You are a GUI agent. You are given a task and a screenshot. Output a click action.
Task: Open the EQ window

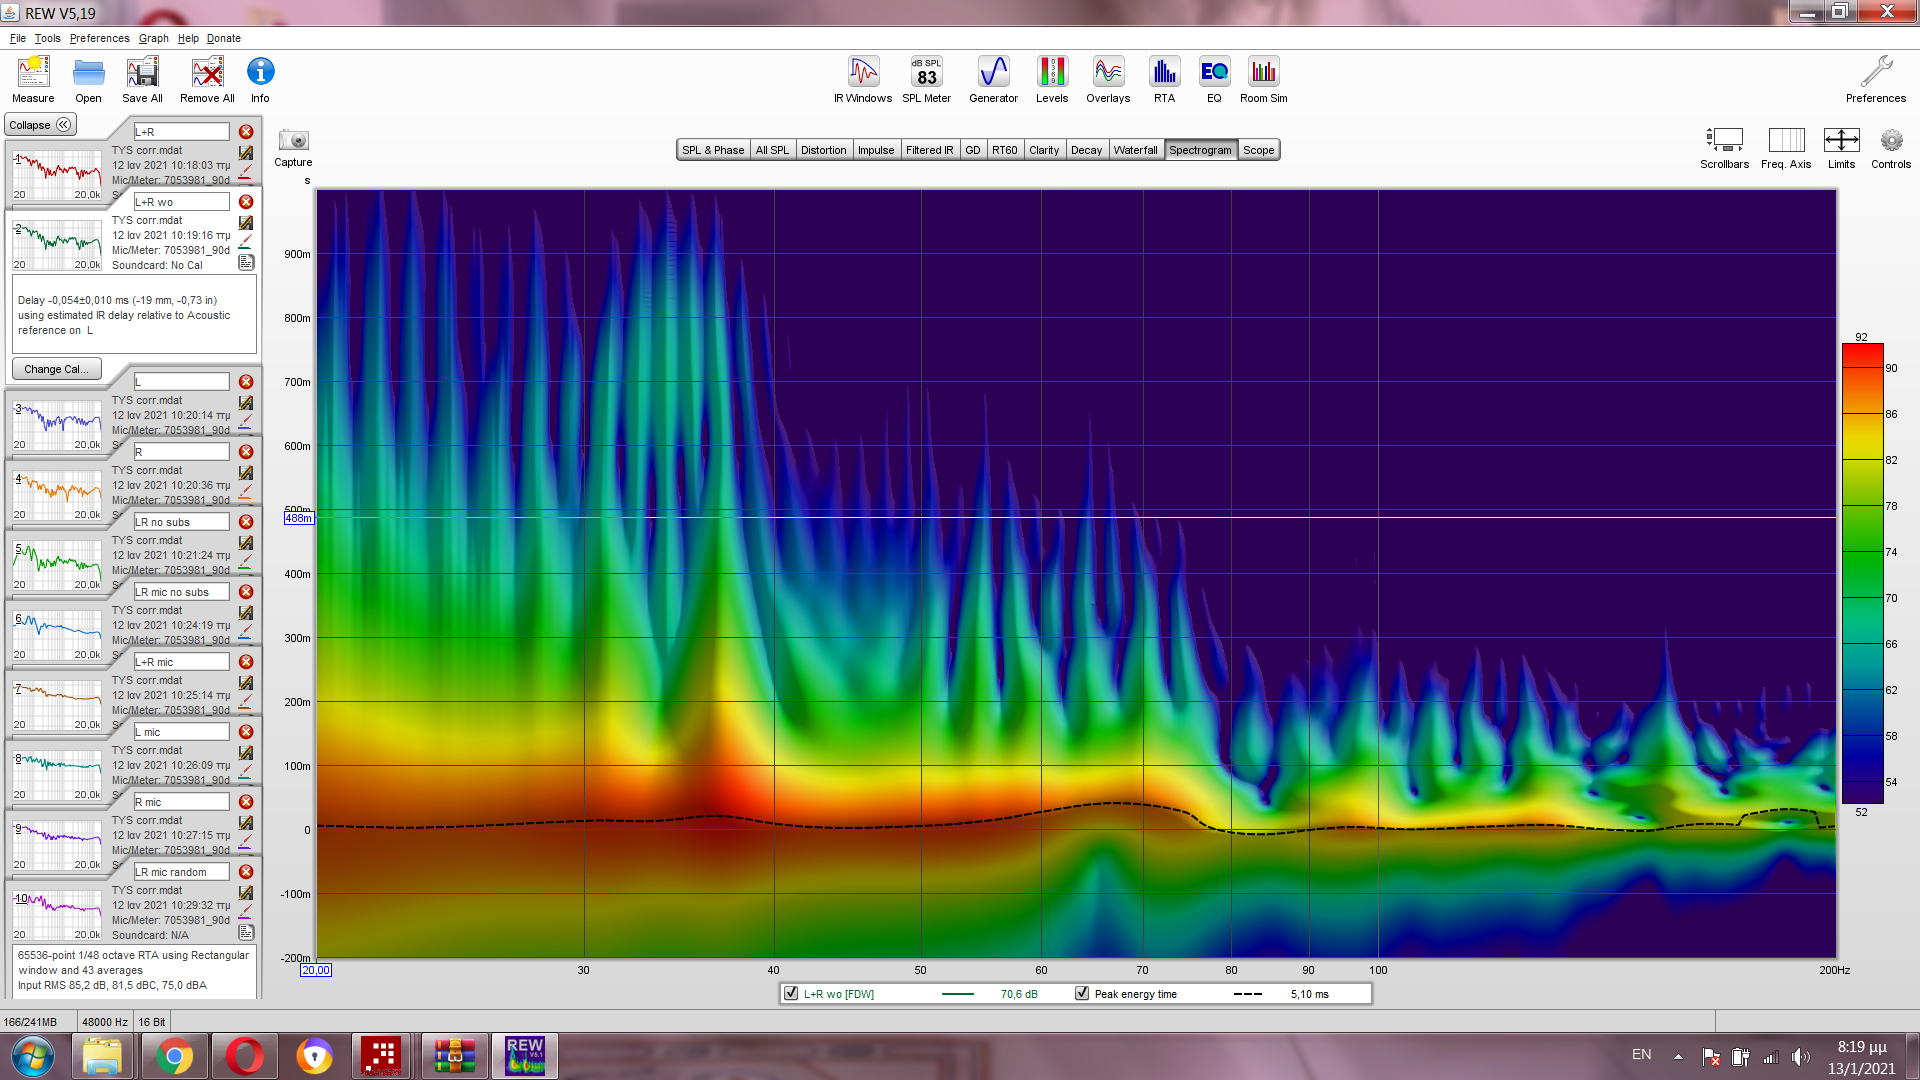pos(1214,79)
